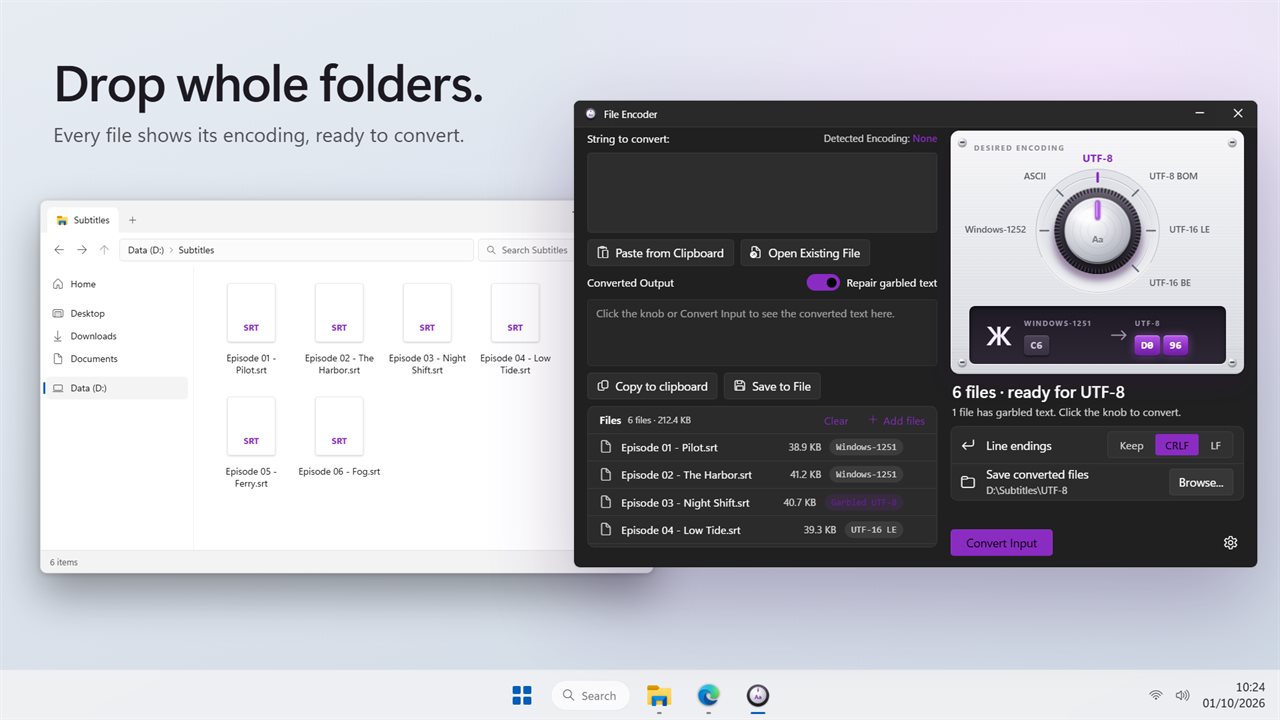Click the Convert Input button
This screenshot has width=1280, height=720.
pyautogui.click(x=1001, y=543)
